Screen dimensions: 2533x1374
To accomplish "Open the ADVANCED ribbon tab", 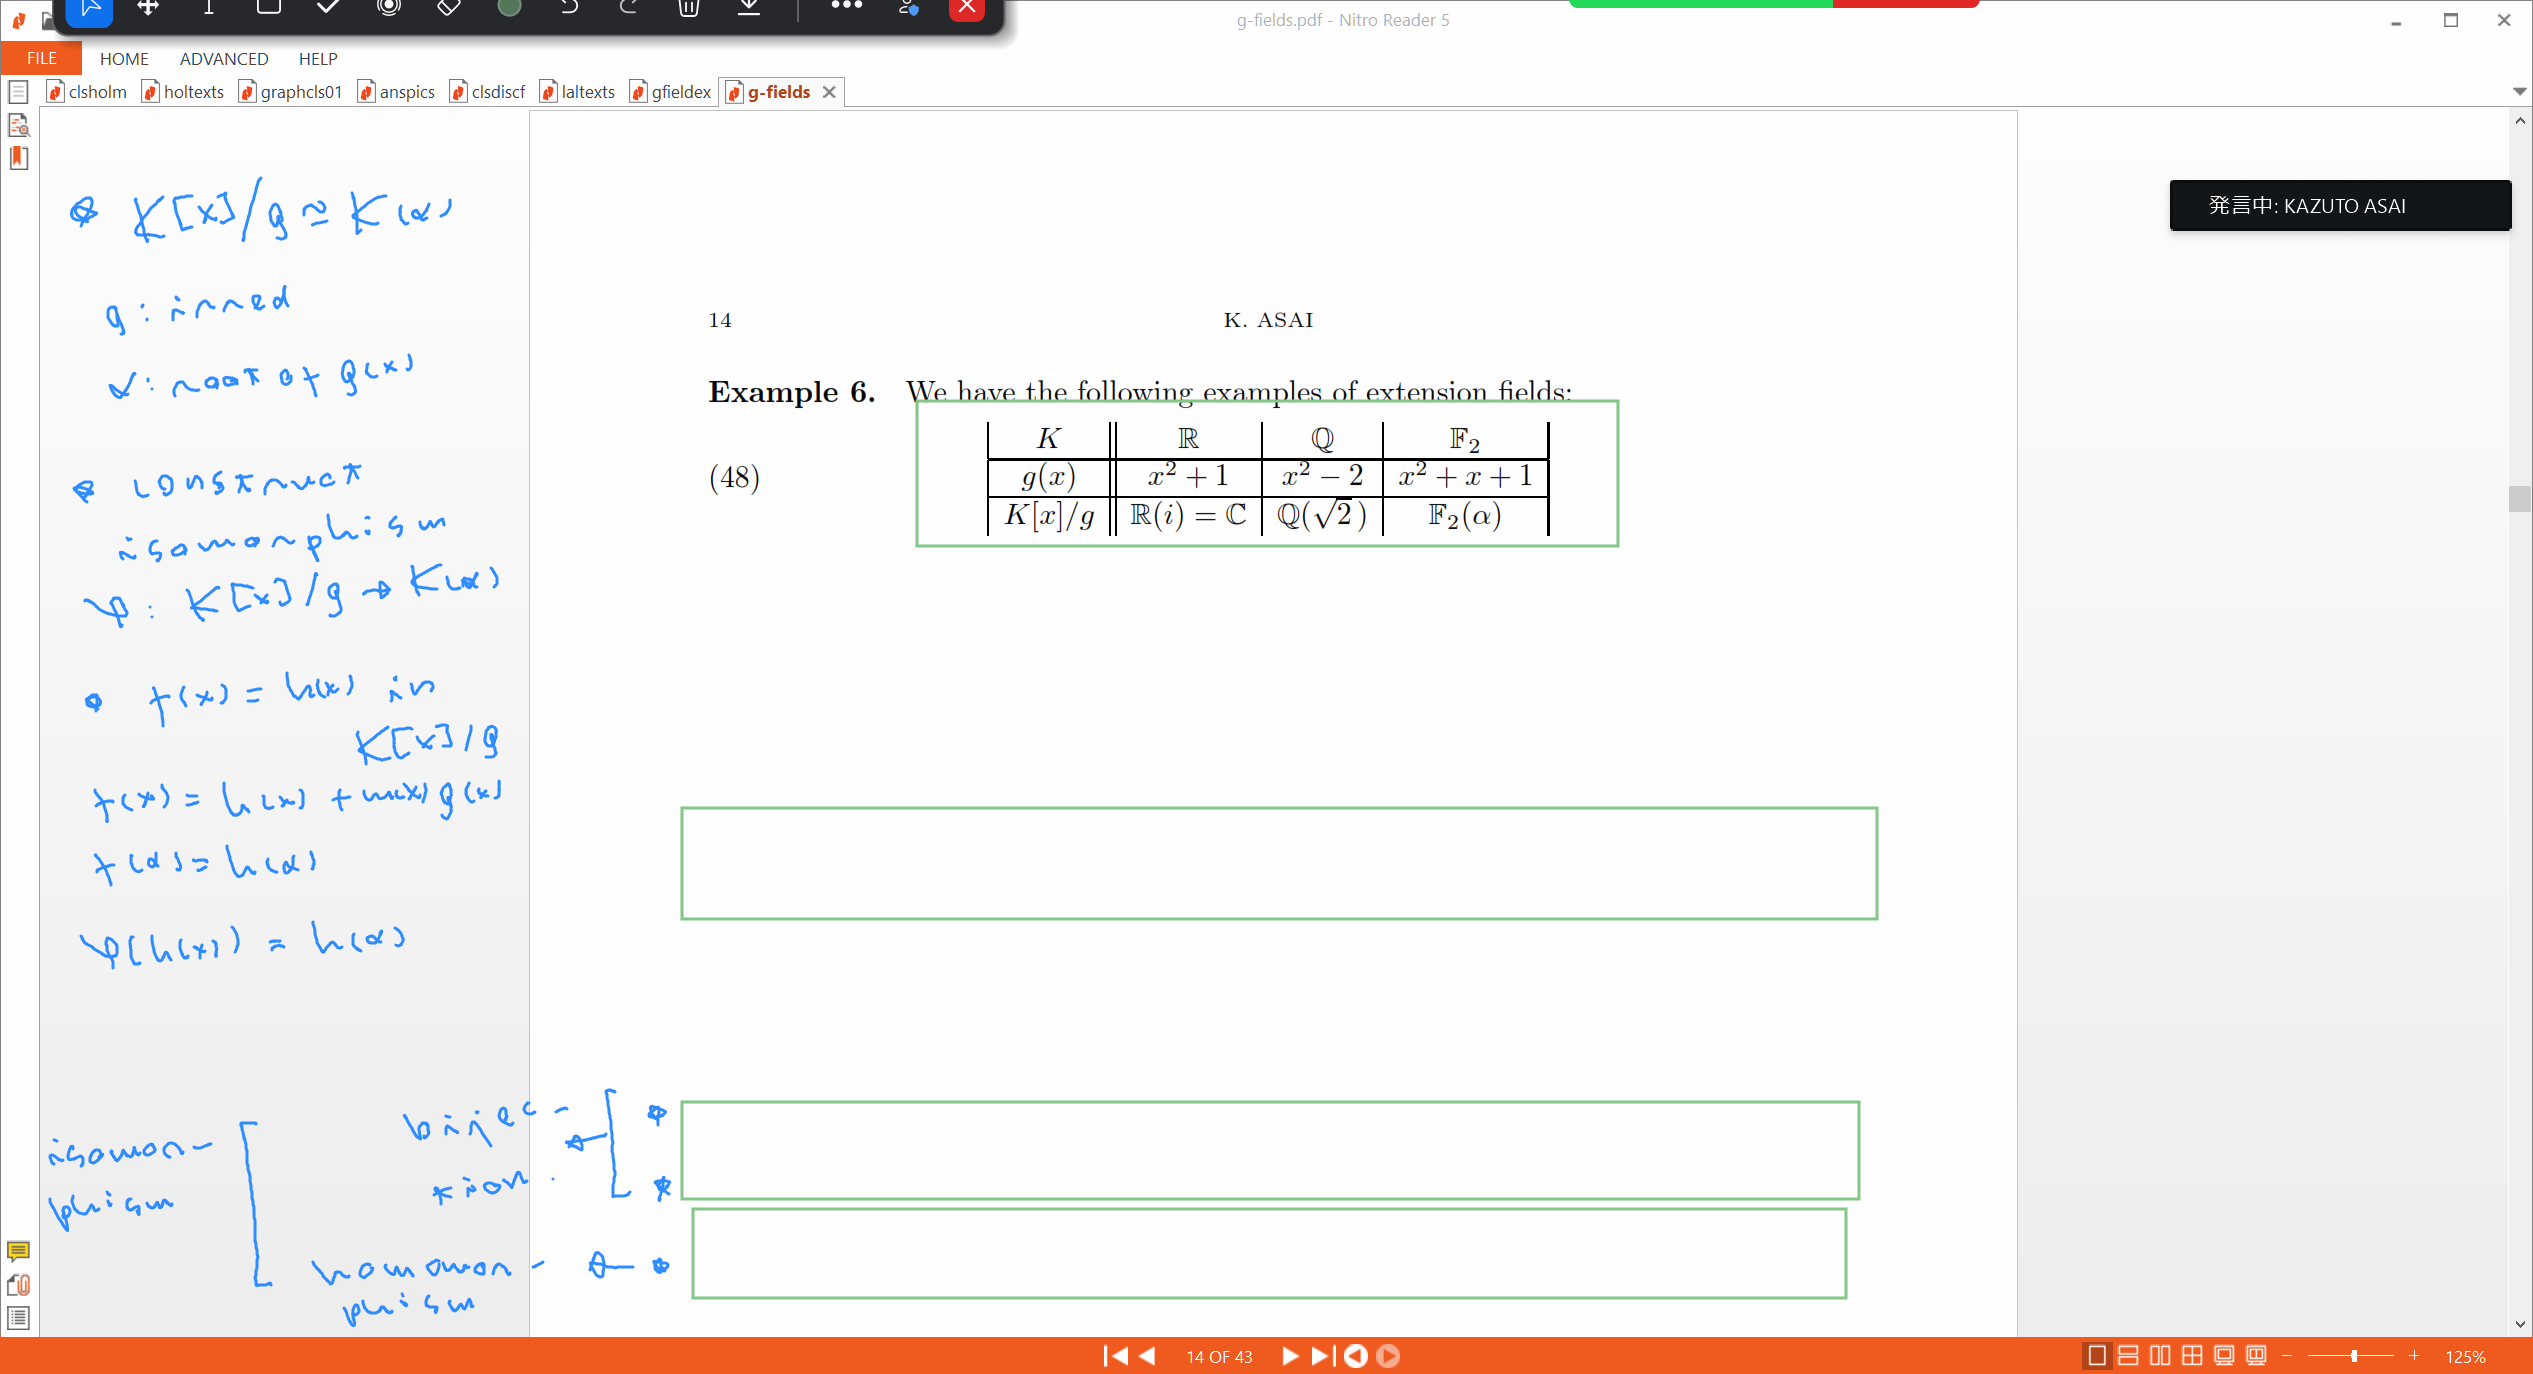I will pyautogui.click(x=223, y=58).
